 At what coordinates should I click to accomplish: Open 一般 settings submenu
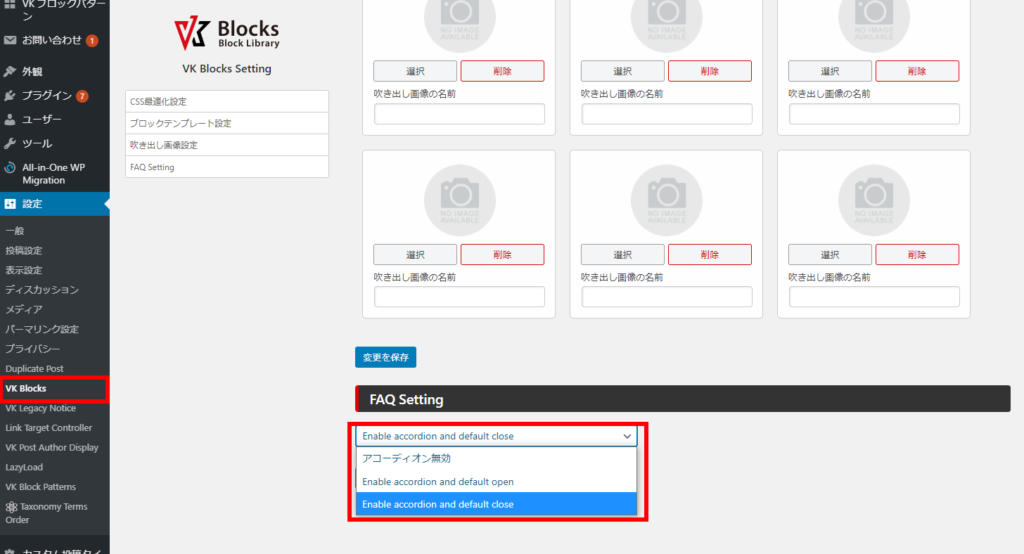pyautogui.click(x=15, y=231)
